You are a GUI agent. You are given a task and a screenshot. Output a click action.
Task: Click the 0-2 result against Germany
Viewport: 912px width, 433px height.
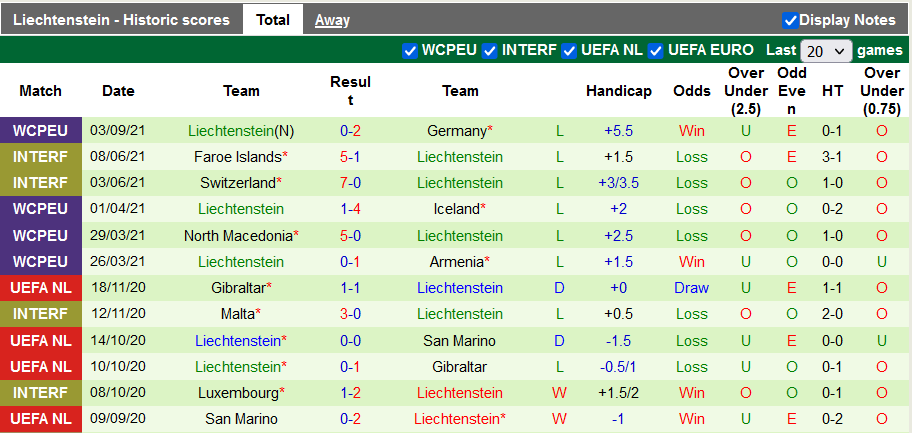[350, 131]
